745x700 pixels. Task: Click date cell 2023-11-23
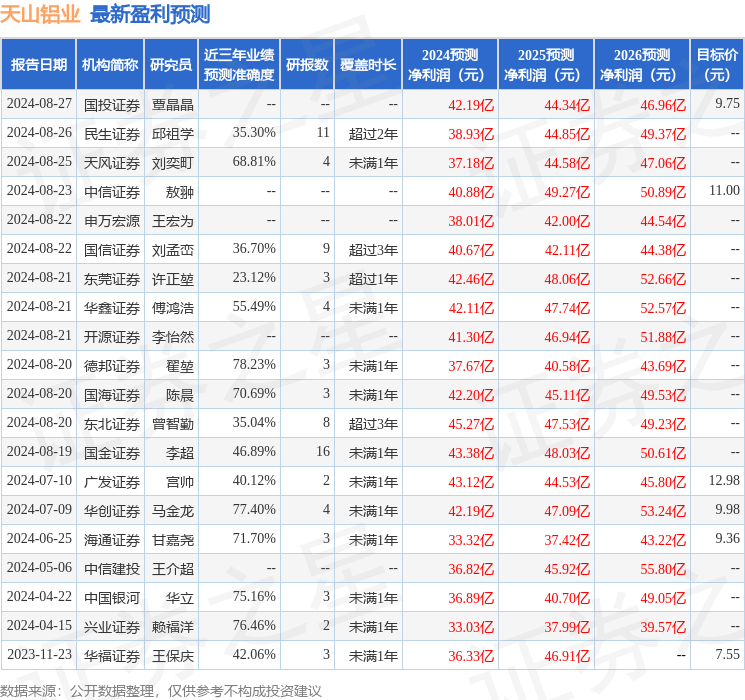(x=39, y=654)
